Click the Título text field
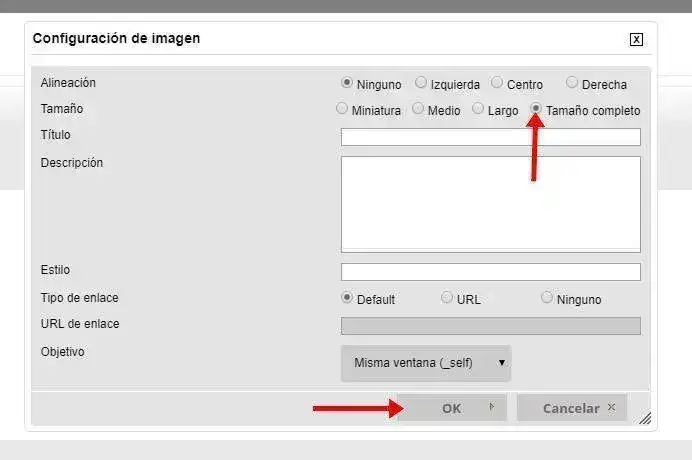This screenshot has height=460, width=692. click(490, 137)
